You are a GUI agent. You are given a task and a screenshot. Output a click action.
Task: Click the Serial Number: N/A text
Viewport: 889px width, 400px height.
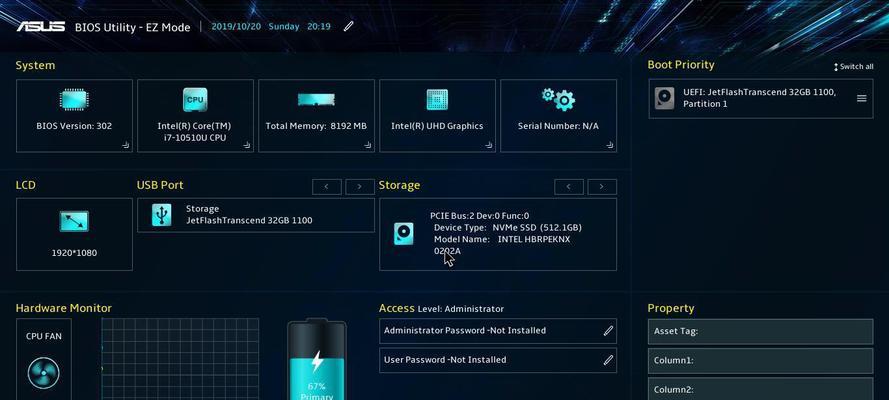click(558, 126)
